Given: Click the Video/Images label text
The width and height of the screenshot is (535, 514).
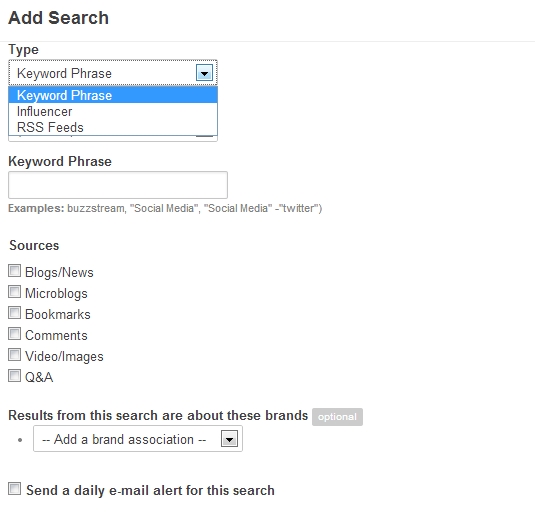Looking at the screenshot, I should pos(64,356).
